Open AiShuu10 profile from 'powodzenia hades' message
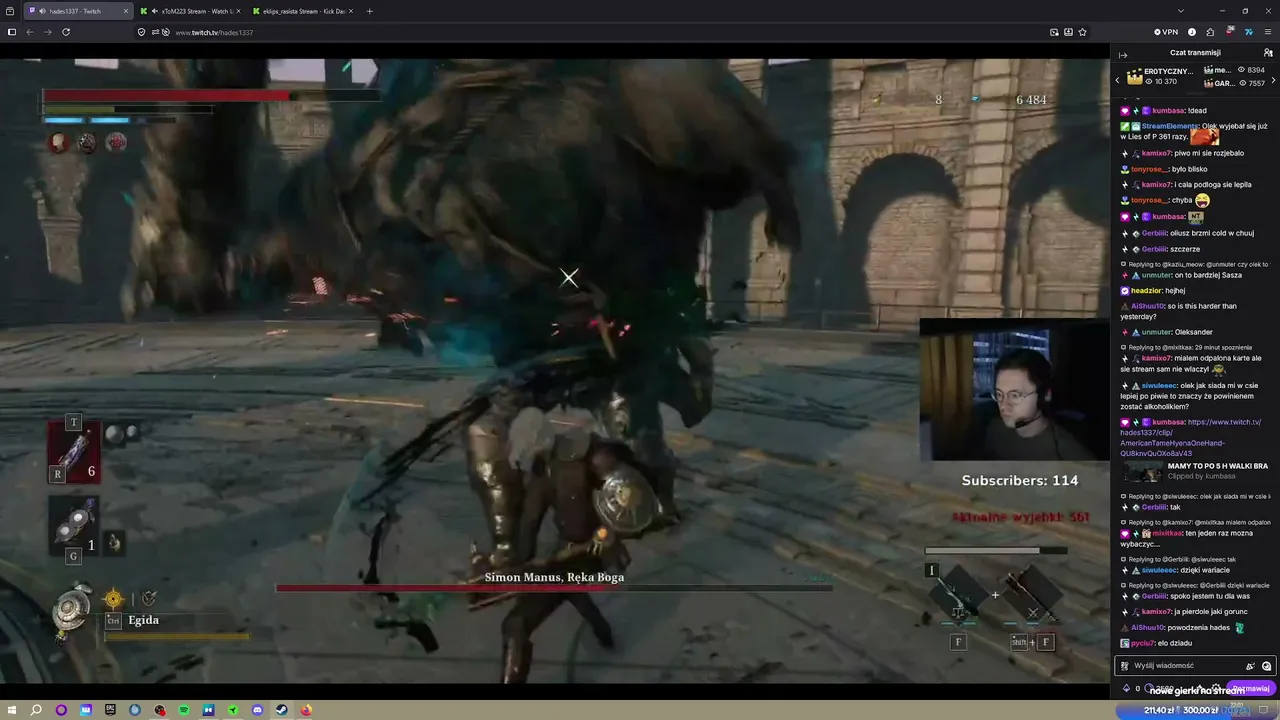This screenshot has width=1280, height=720. tap(1147, 628)
